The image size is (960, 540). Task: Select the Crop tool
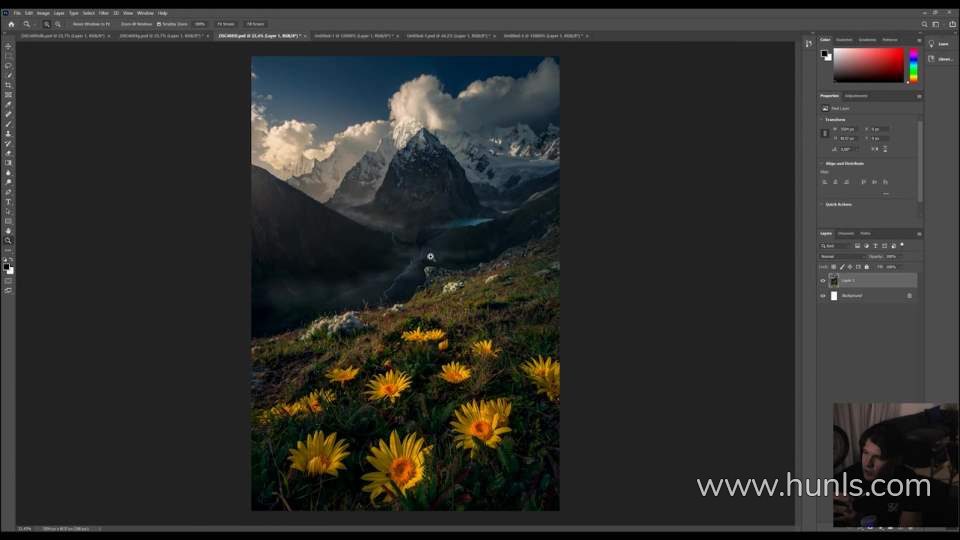8,85
